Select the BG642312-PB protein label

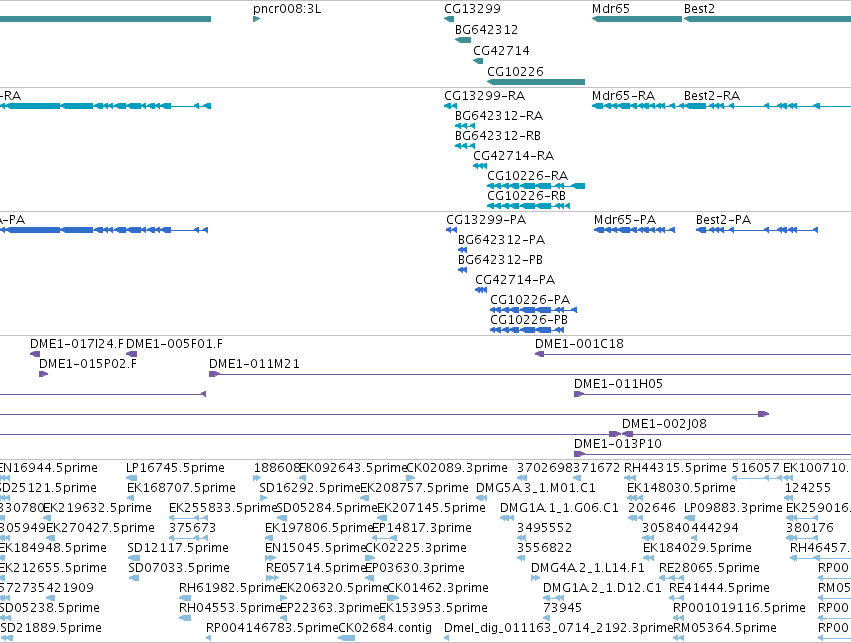pyautogui.click(x=500, y=259)
